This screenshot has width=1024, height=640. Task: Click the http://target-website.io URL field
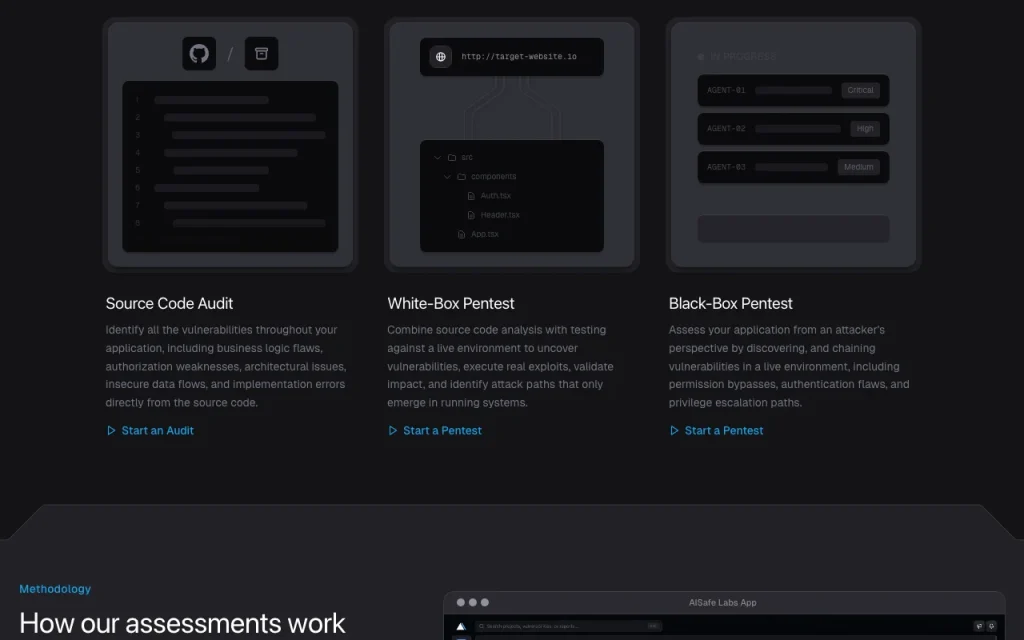tap(512, 57)
